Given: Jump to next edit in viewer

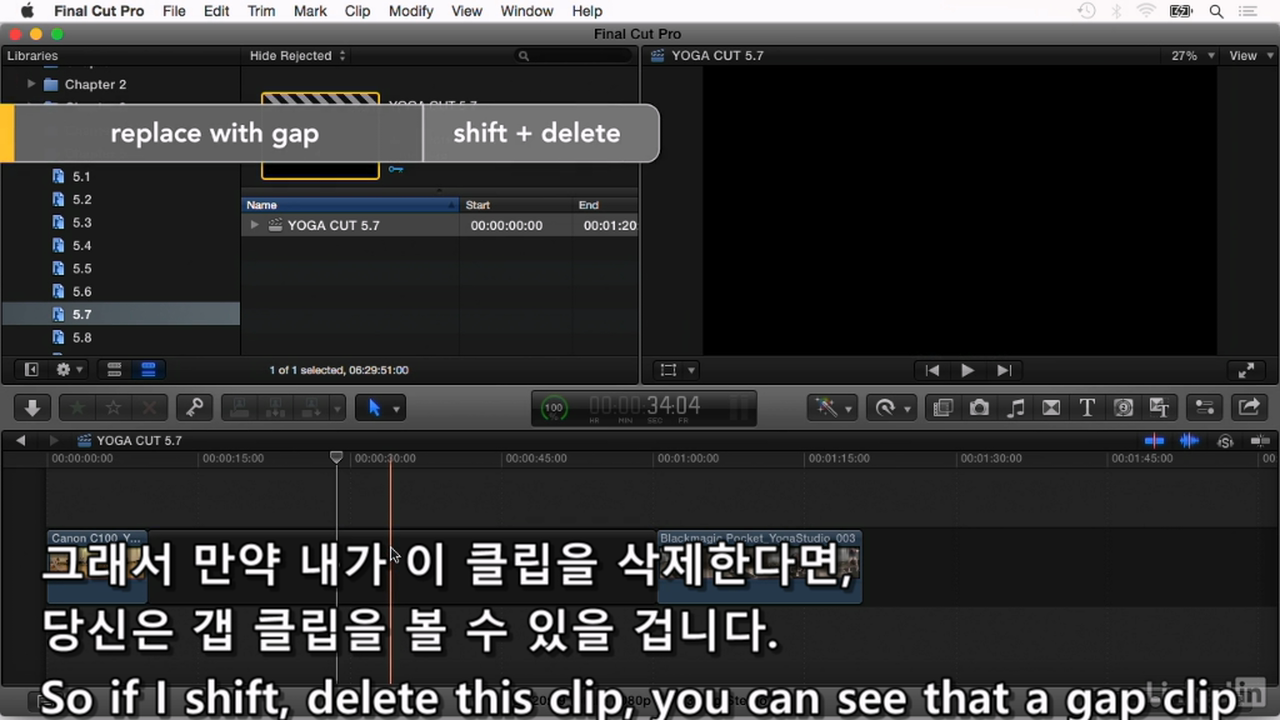Looking at the screenshot, I should [x=1004, y=370].
